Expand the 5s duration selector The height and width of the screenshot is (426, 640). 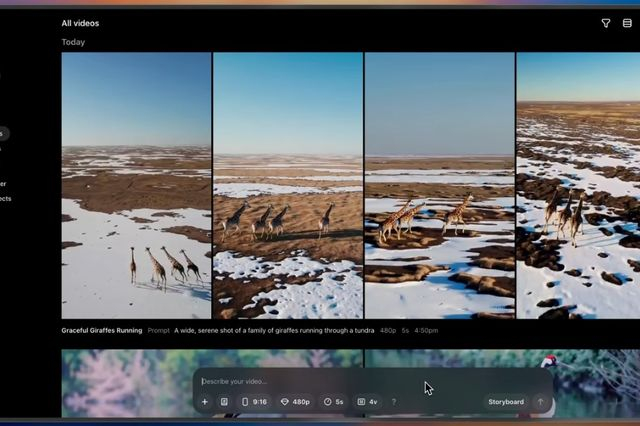tap(333, 402)
